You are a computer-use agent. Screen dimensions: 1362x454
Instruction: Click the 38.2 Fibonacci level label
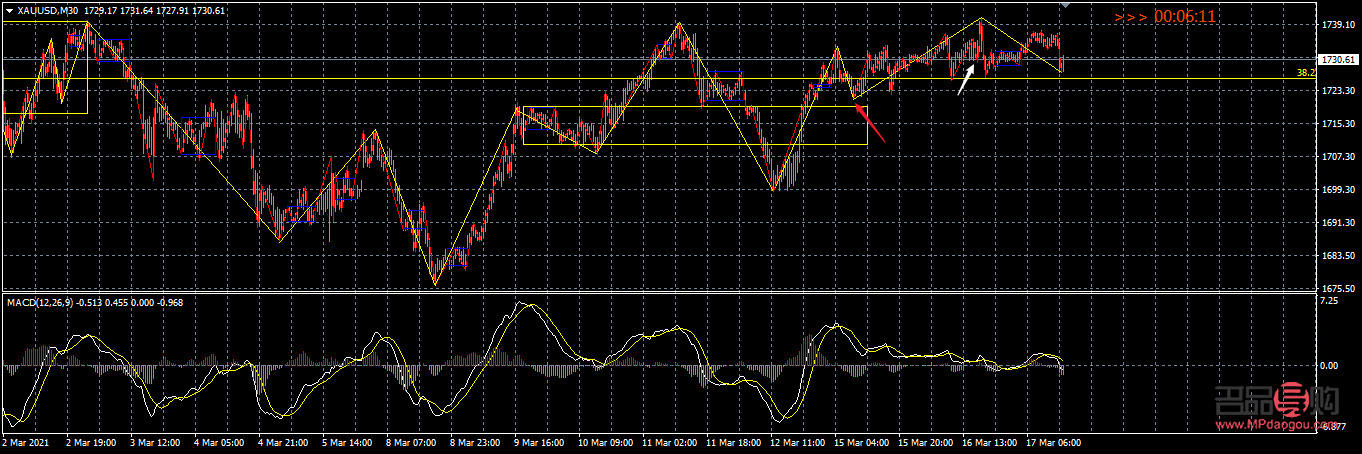click(x=1305, y=73)
